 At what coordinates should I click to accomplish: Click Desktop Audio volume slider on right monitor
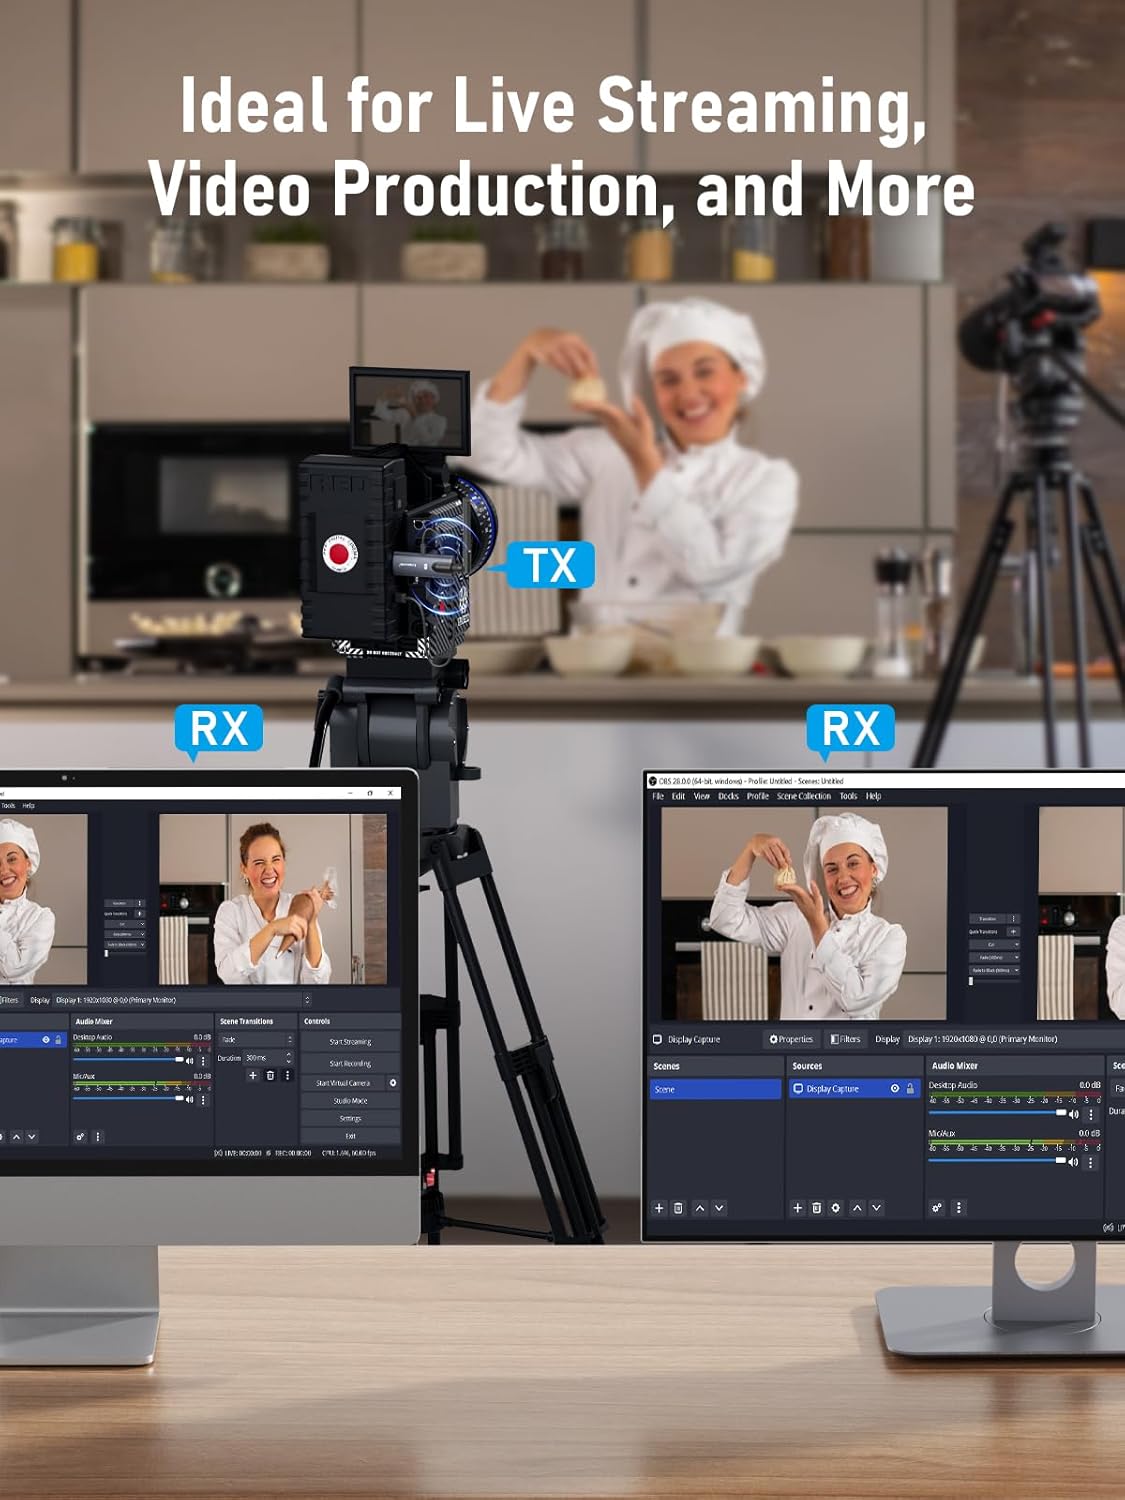point(1000,1112)
